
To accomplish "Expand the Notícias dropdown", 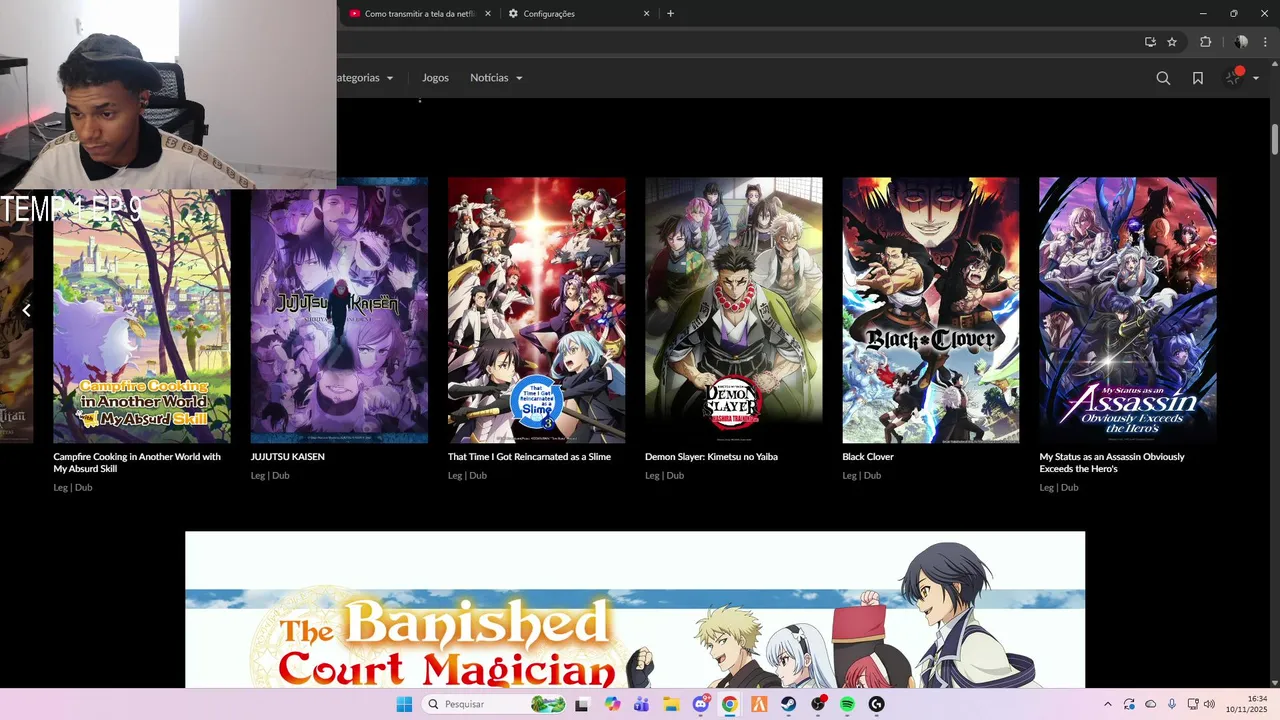I will coord(496,78).
